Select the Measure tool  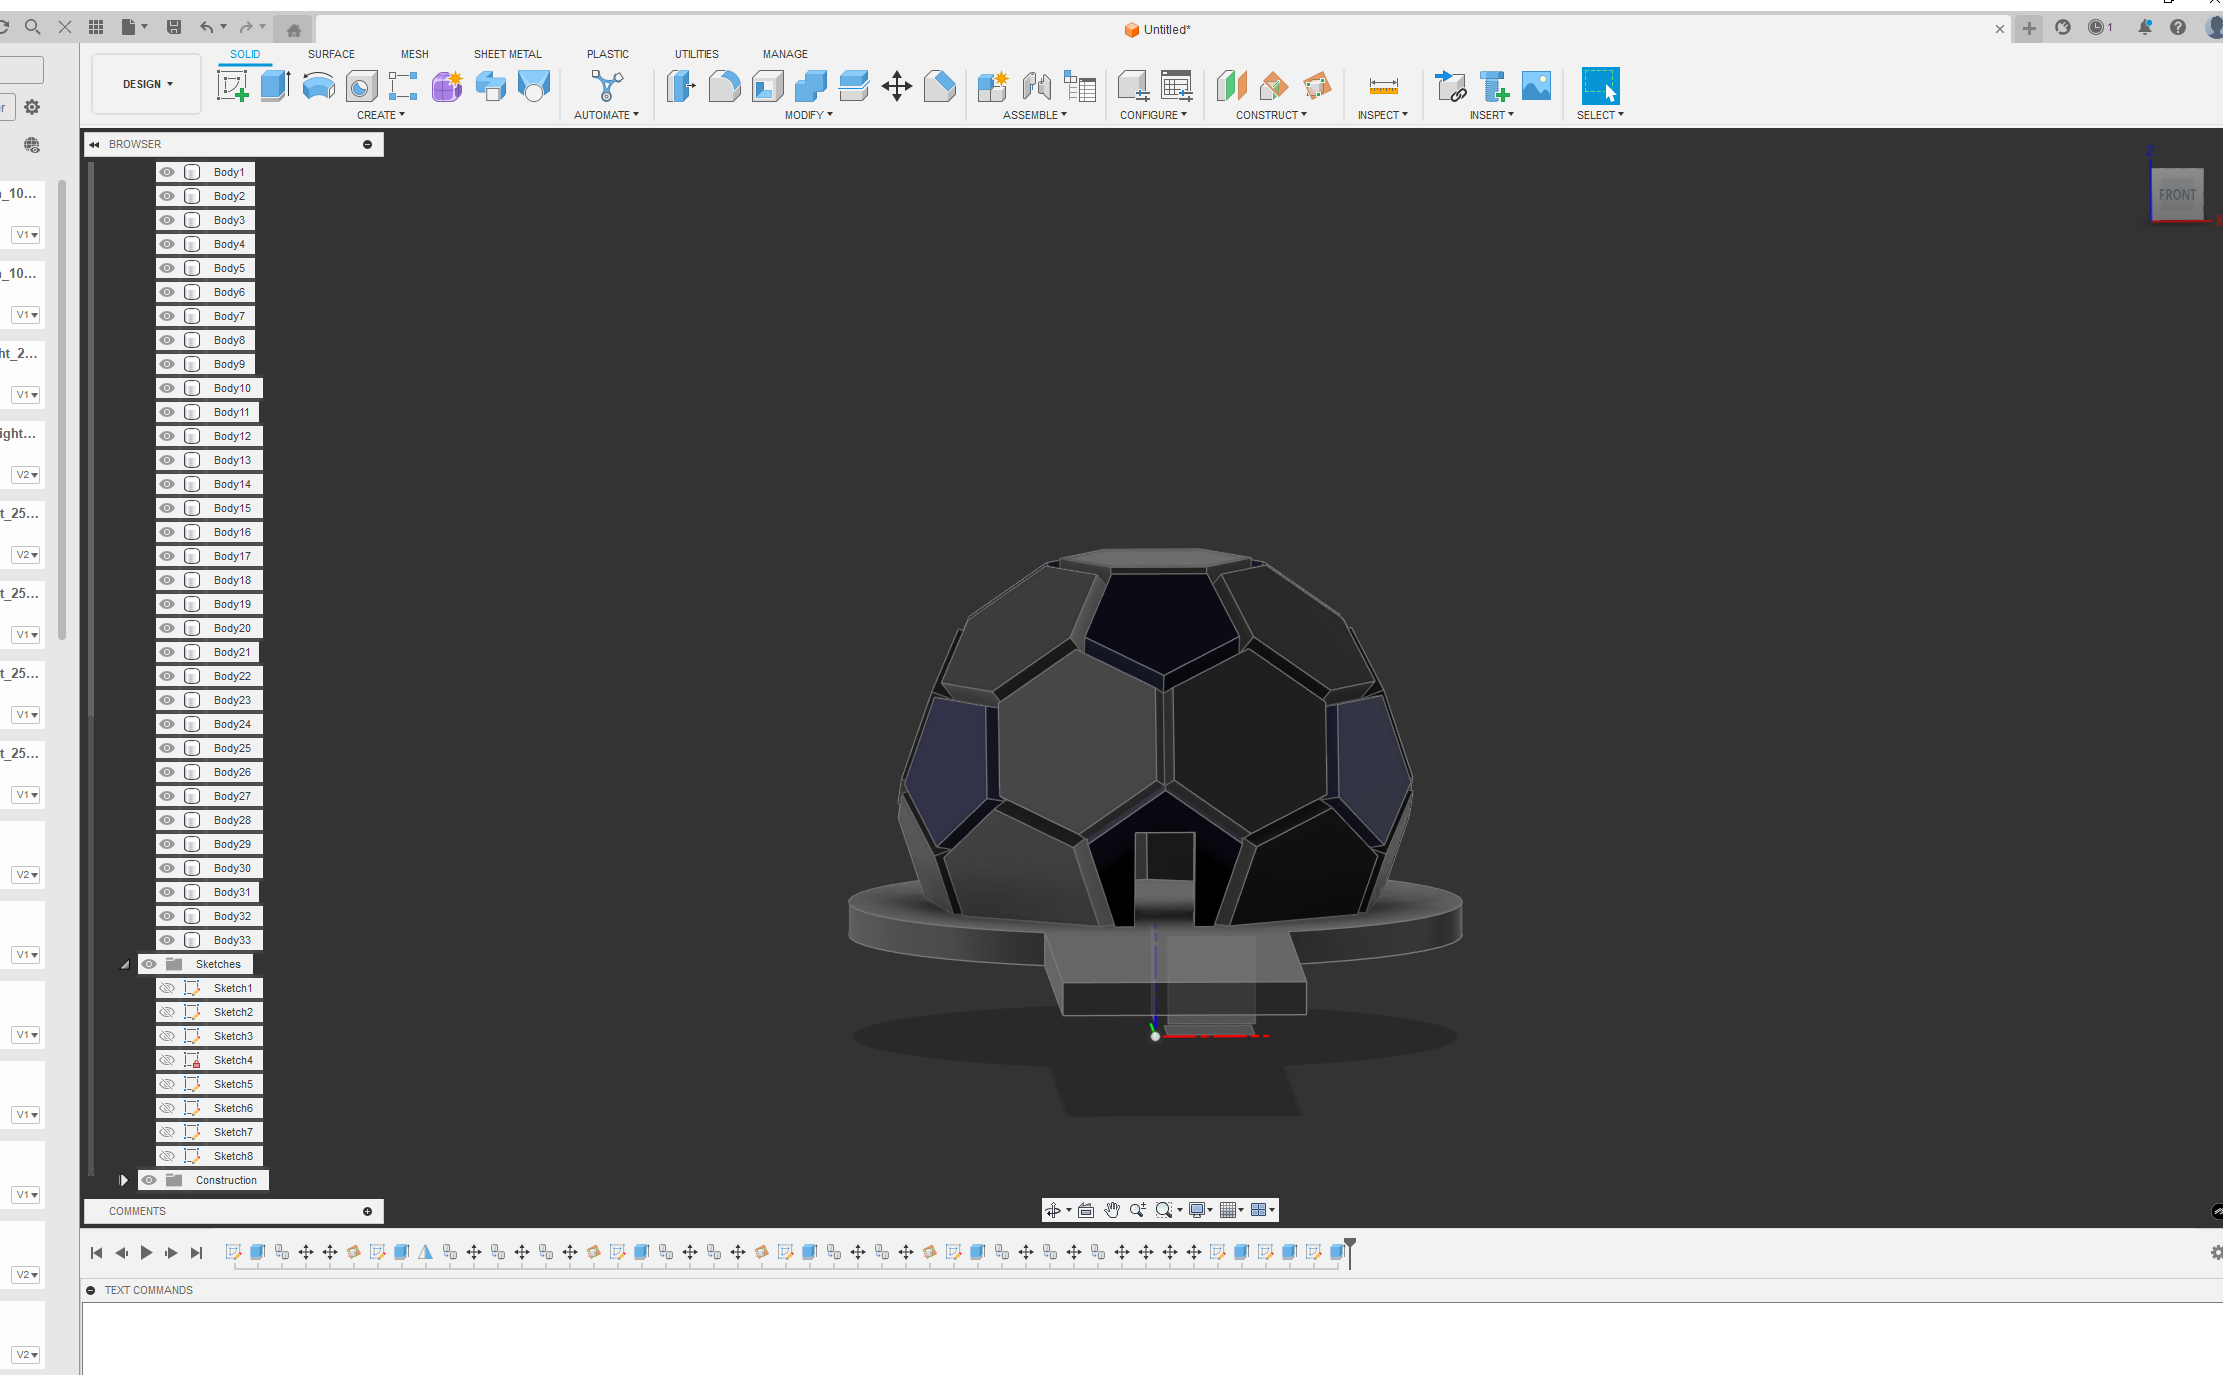[x=1383, y=86]
